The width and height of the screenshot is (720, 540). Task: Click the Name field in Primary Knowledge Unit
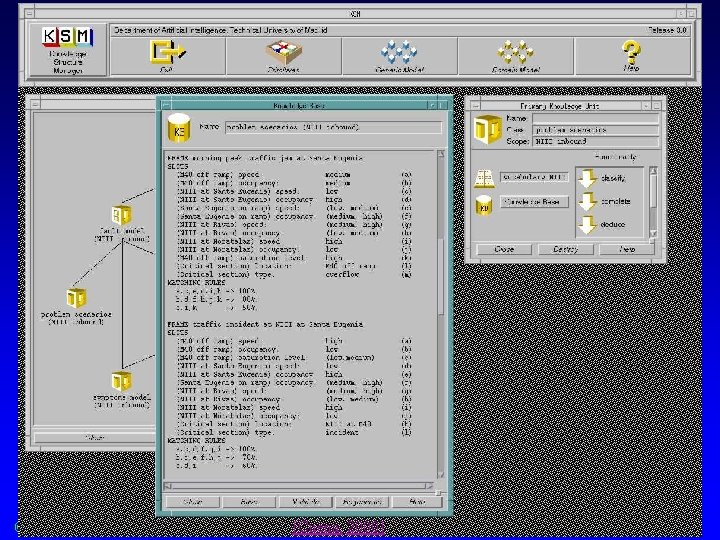[595, 117]
